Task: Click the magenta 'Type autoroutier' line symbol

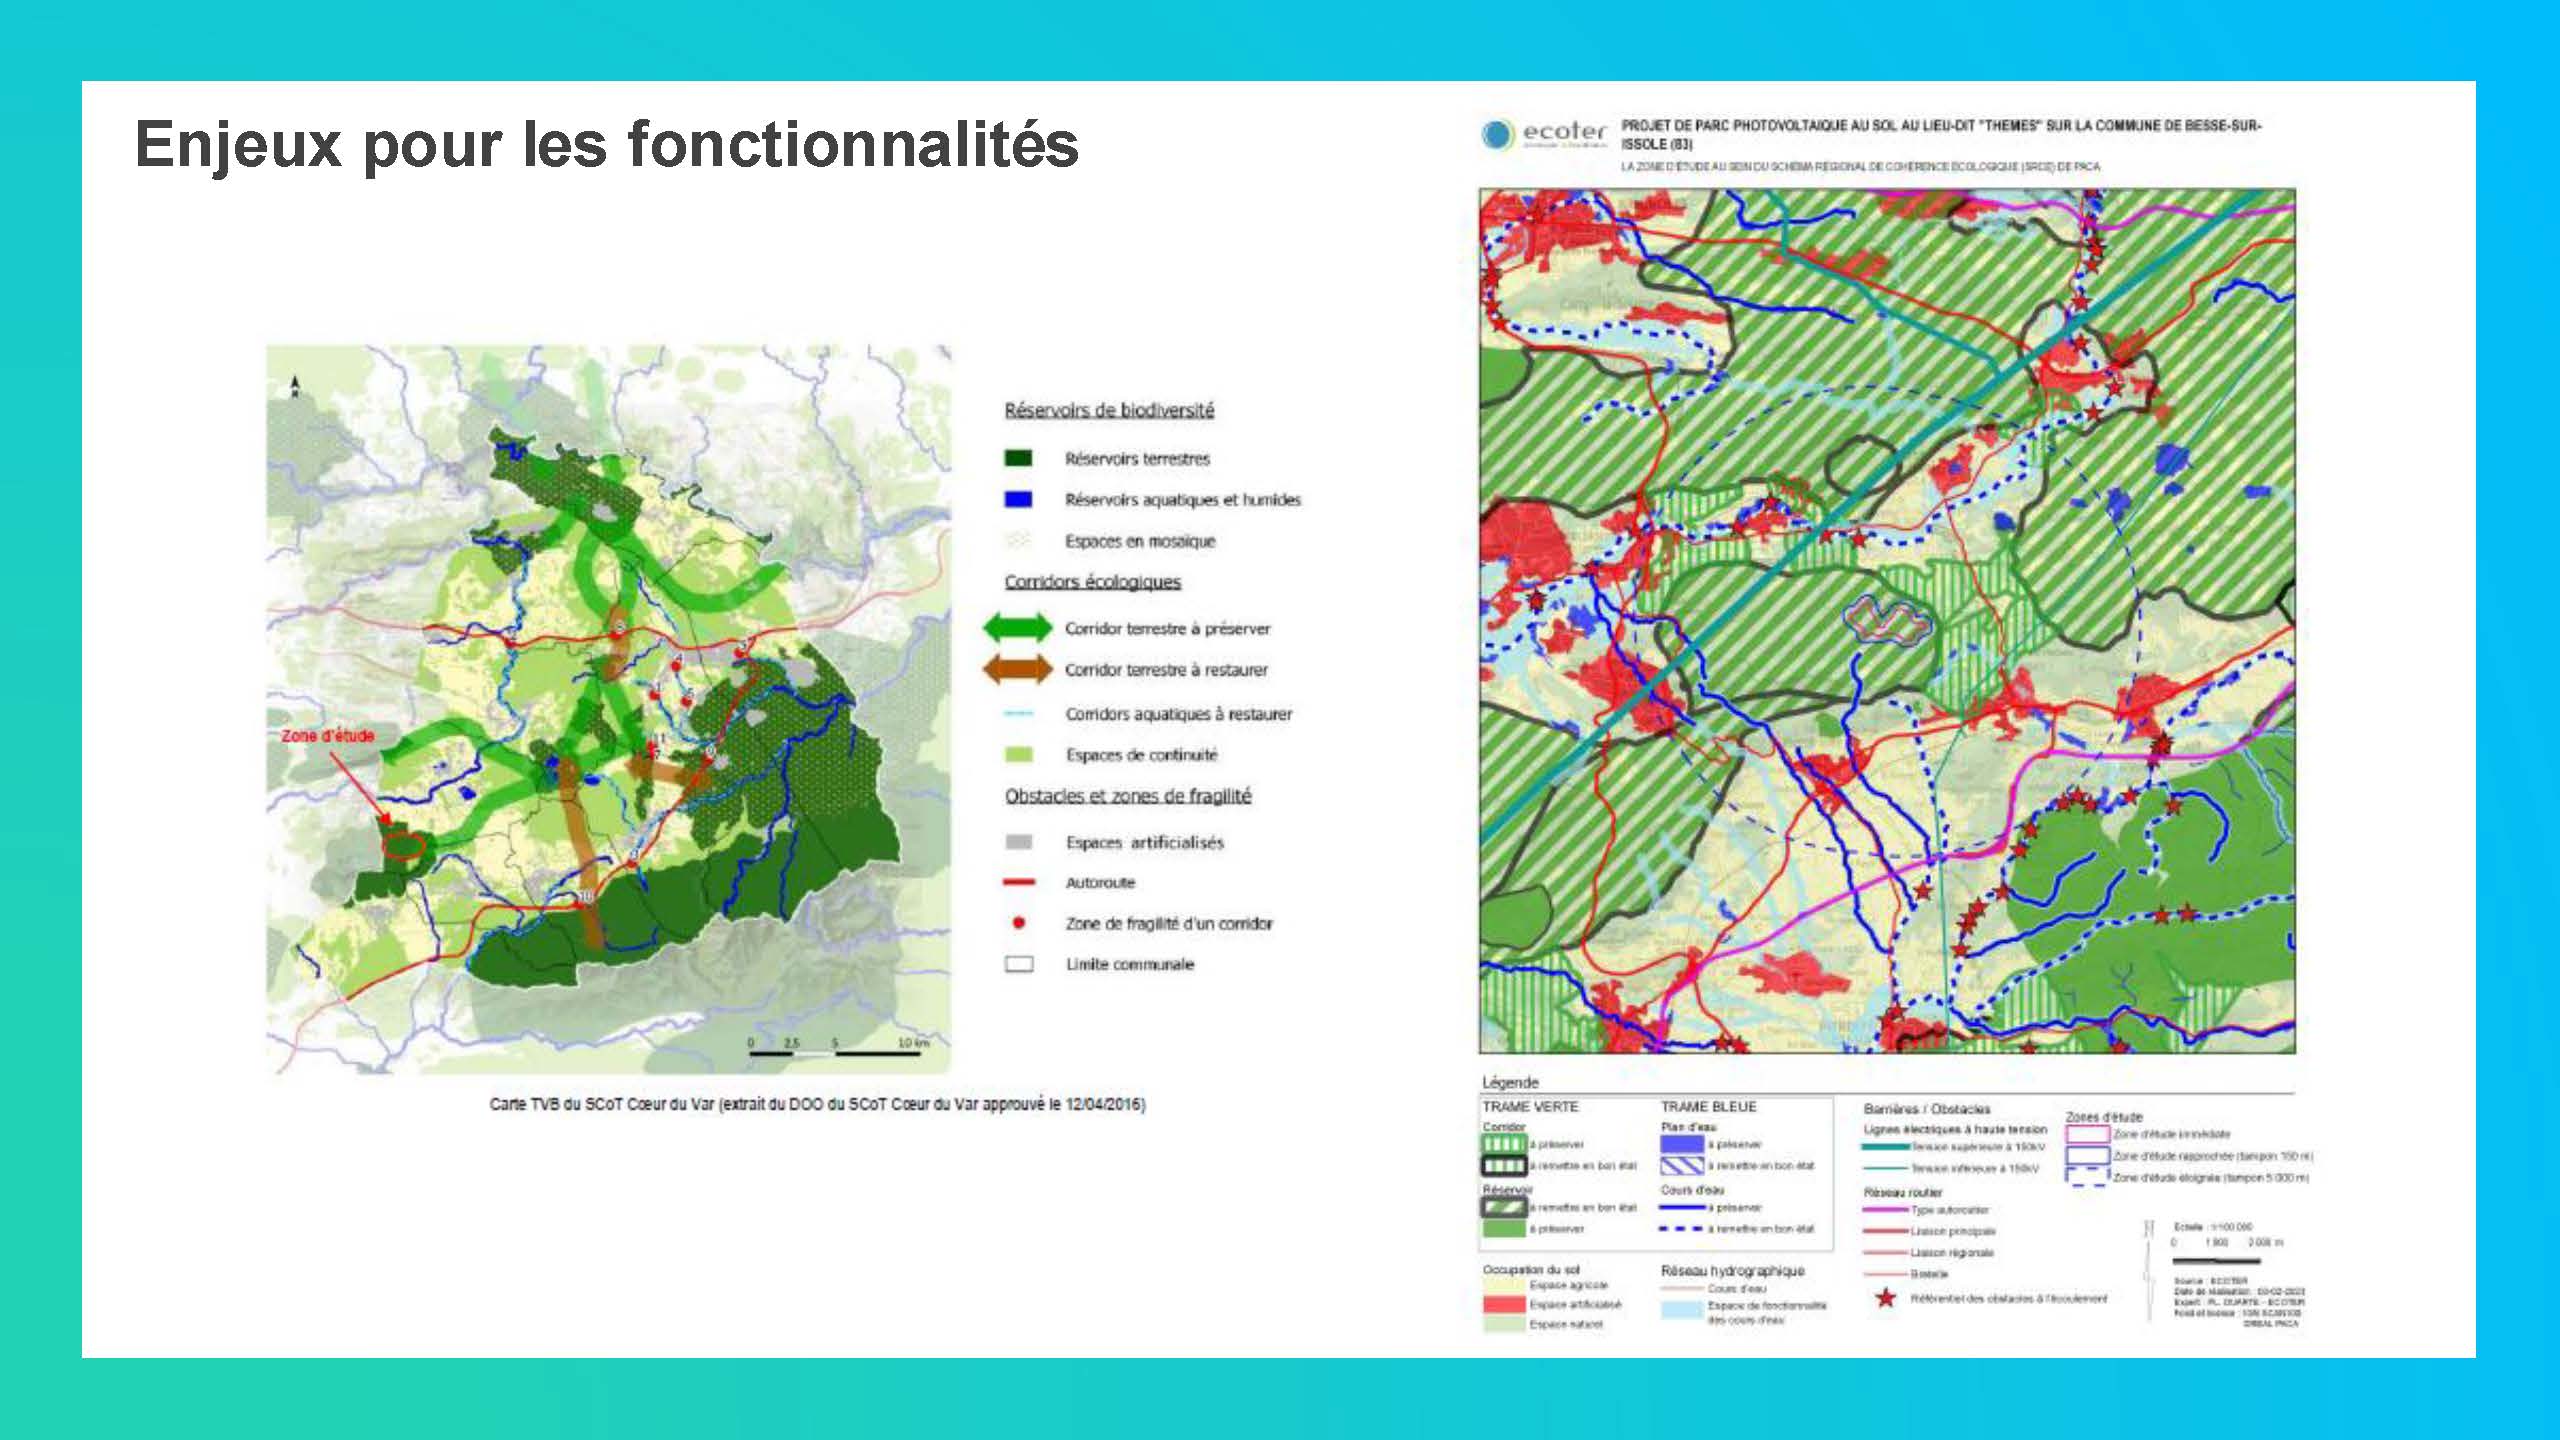Action: (1887, 1210)
